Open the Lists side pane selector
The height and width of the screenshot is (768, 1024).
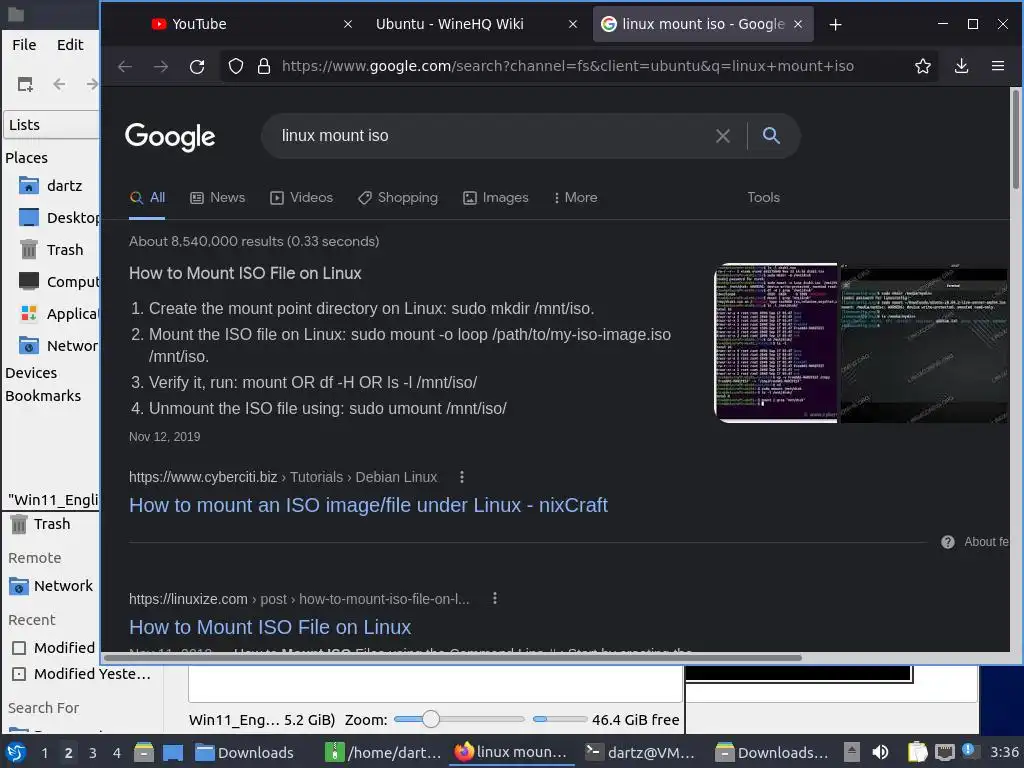point(52,125)
